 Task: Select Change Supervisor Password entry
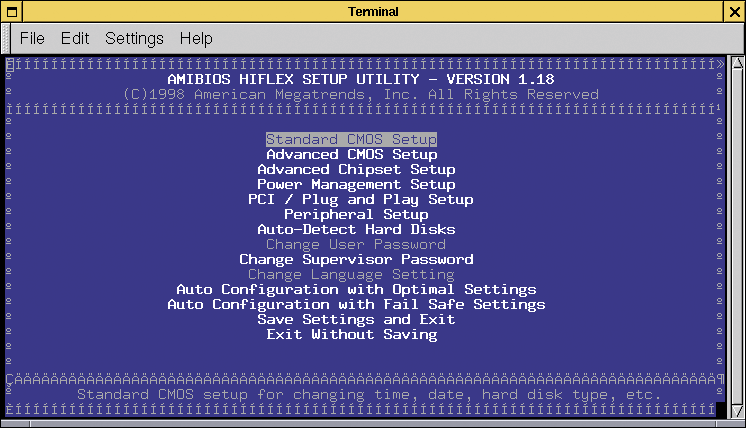coord(356,259)
